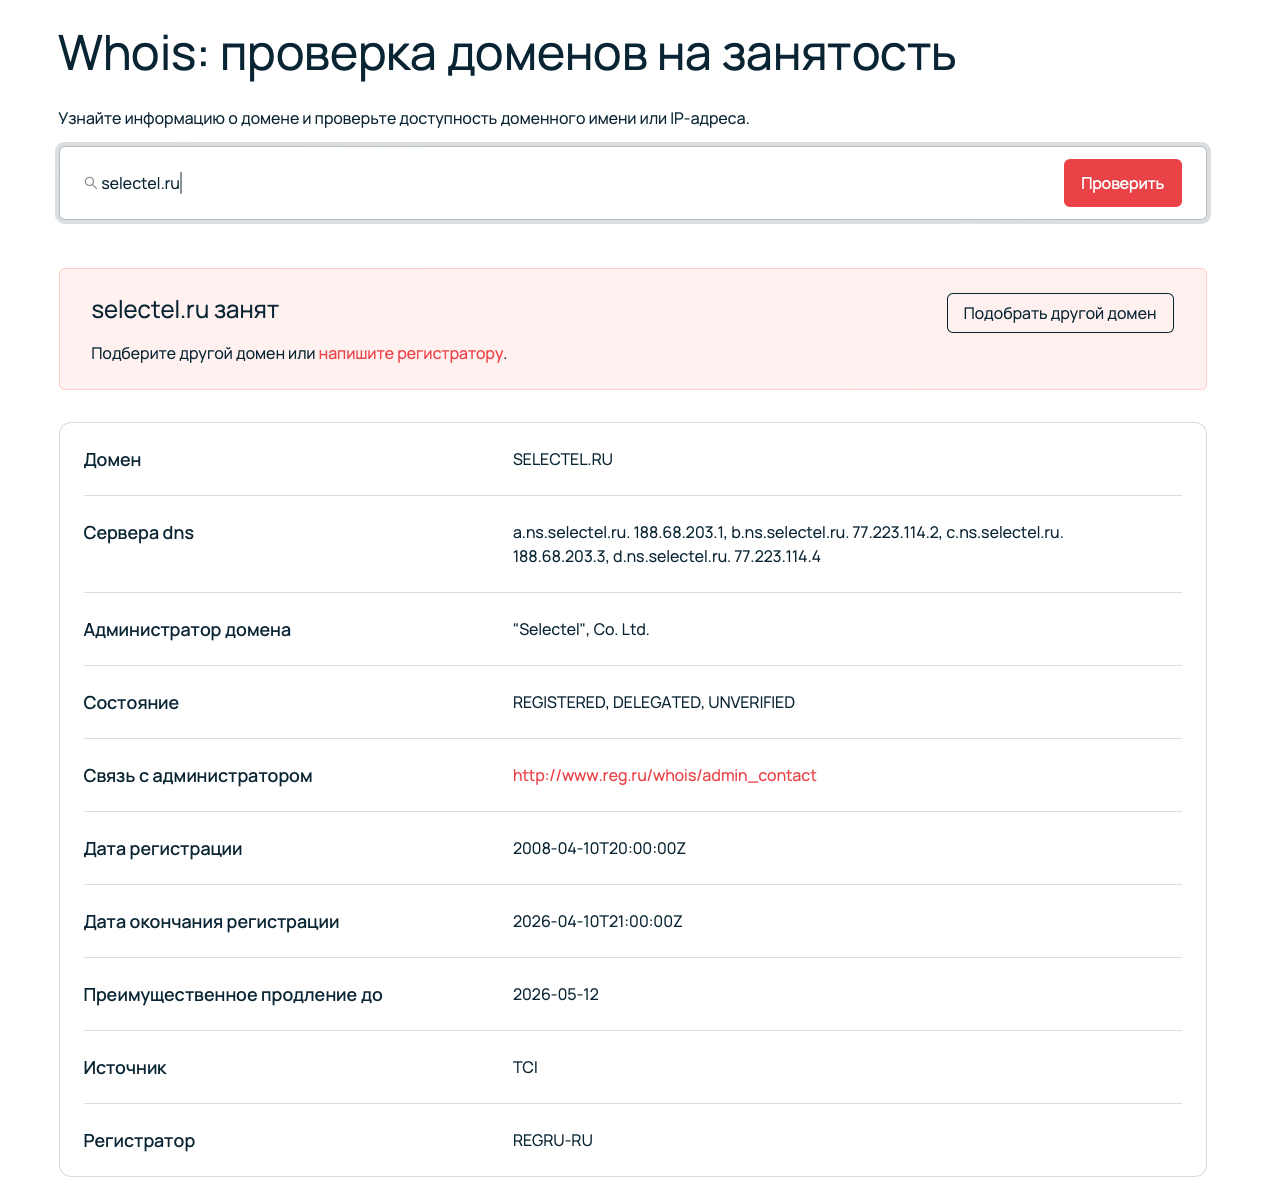Click the expiration date «2026-04-10T21:00:00Z»

tap(598, 921)
